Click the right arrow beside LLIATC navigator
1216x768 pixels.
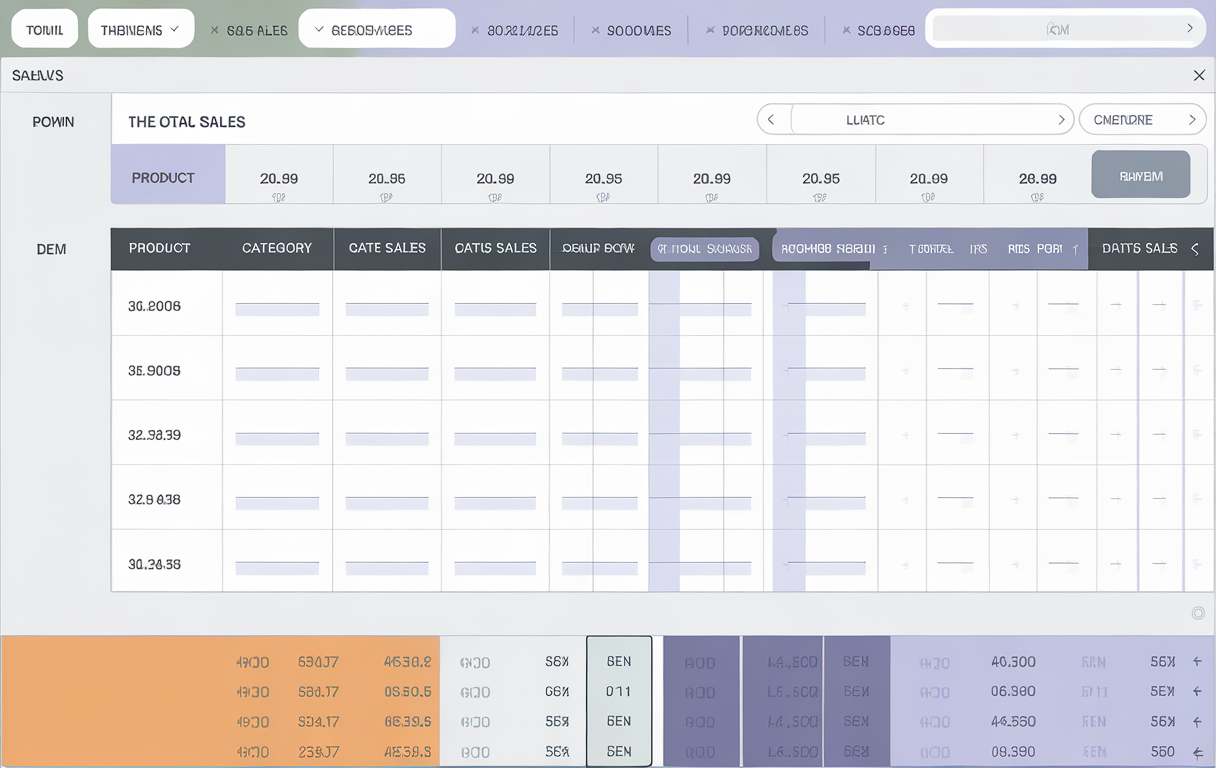tap(1062, 119)
